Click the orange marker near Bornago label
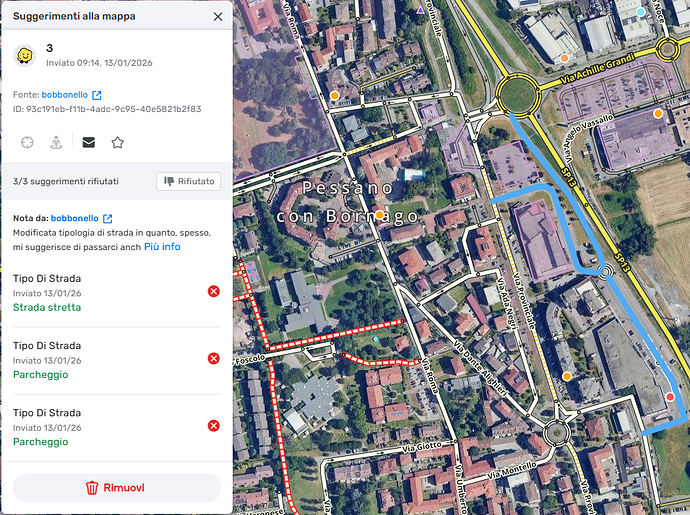This screenshot has height=515, width=690. pyautogui.click(x=379, y=215)
